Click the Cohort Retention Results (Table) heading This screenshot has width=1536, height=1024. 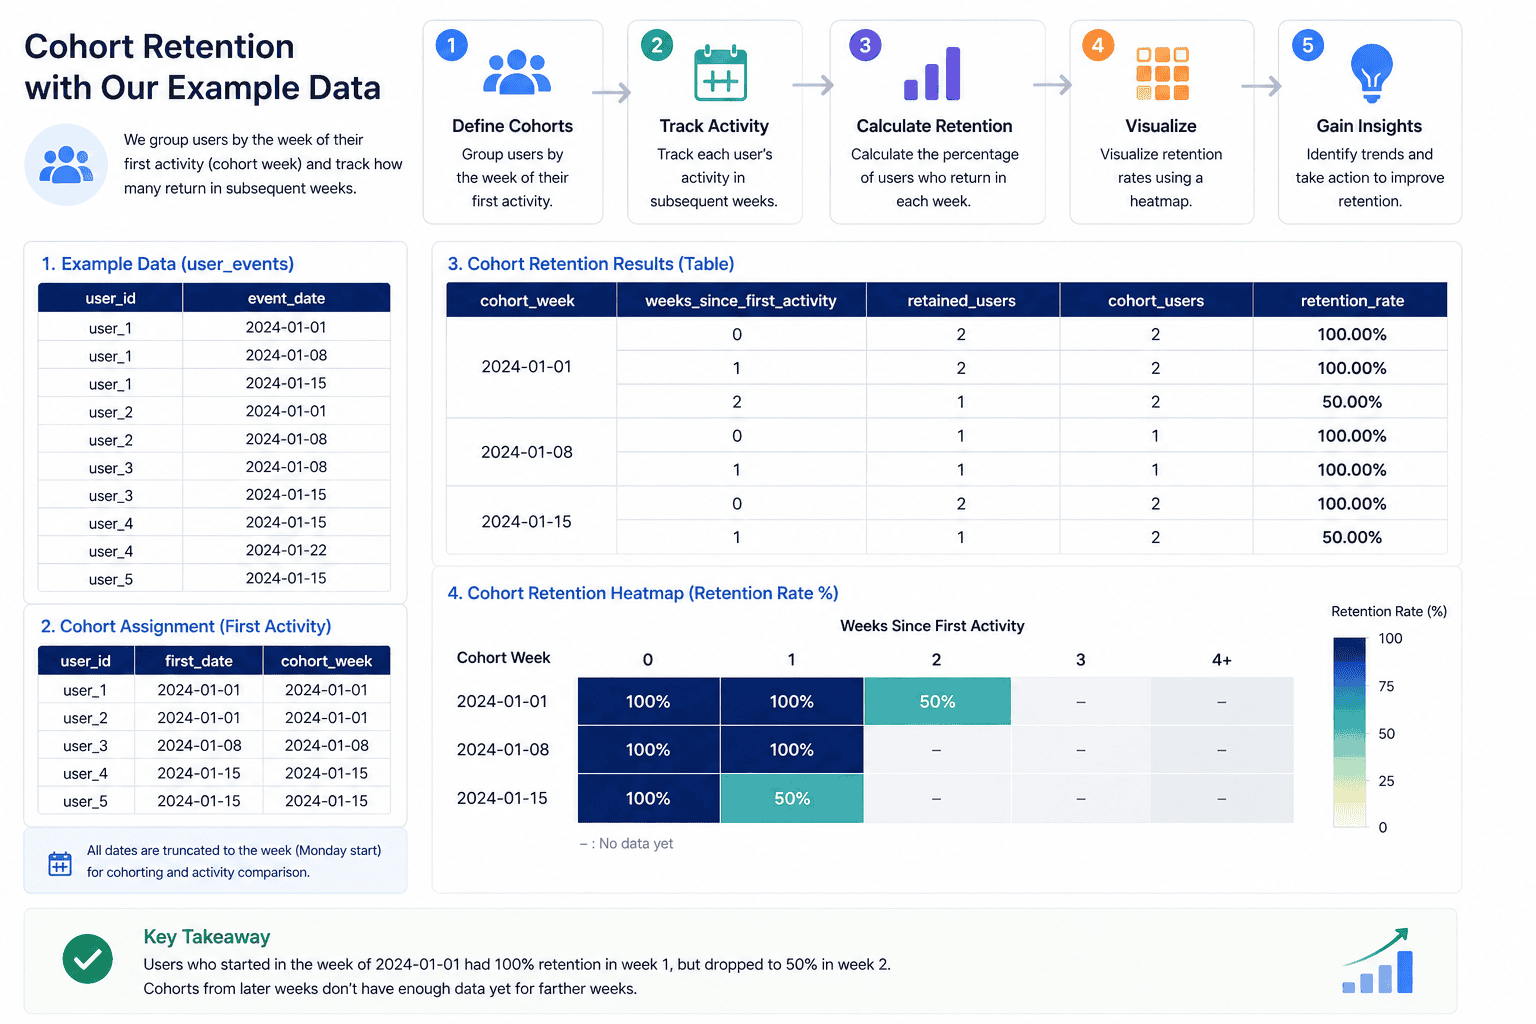pyautogui.click(x=591, y=263)
